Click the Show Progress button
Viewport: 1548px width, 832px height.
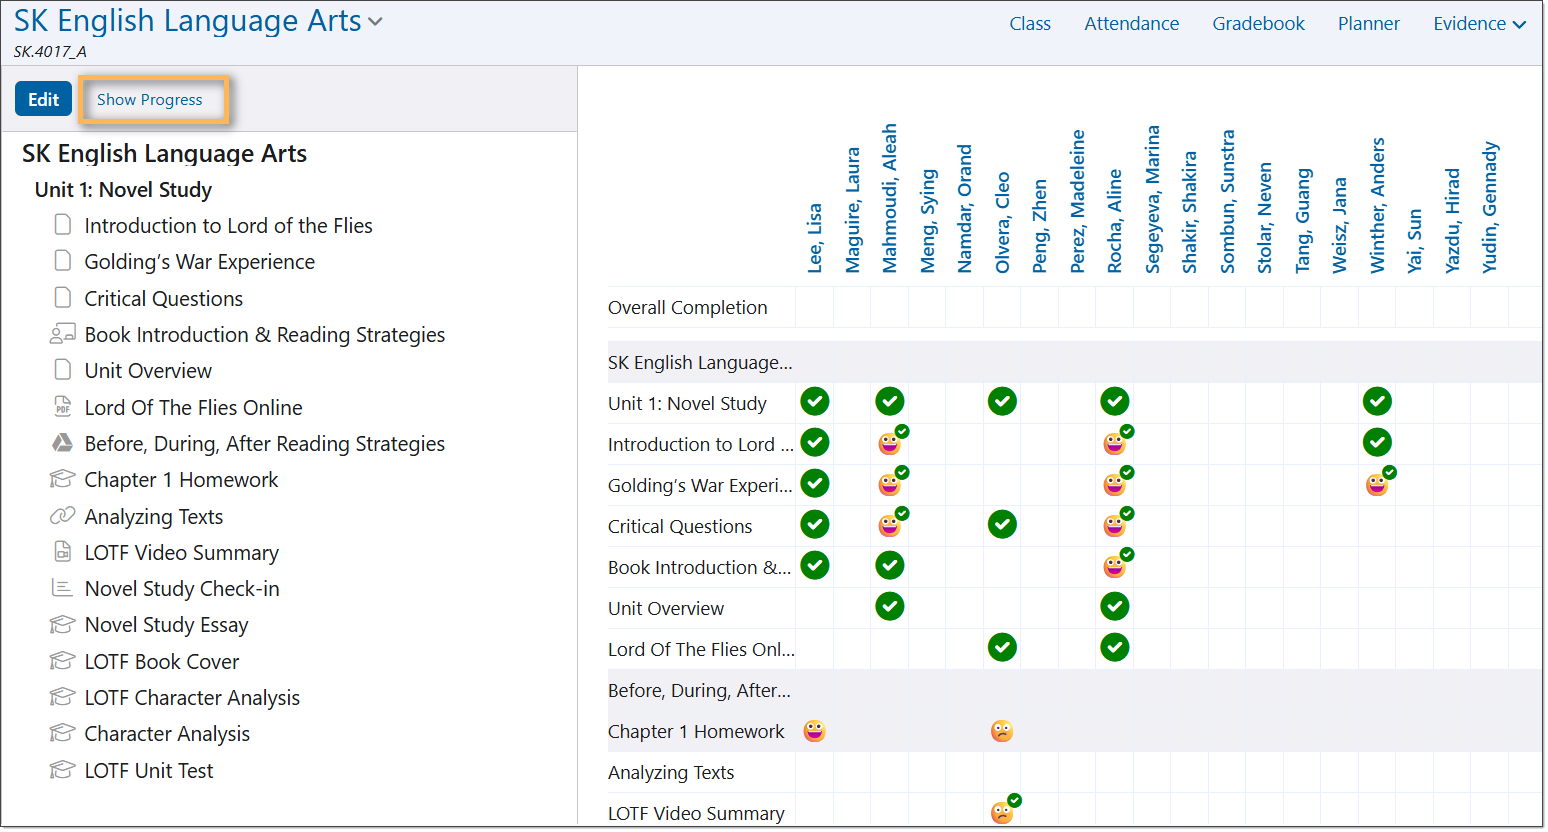(x=150, y=99)
